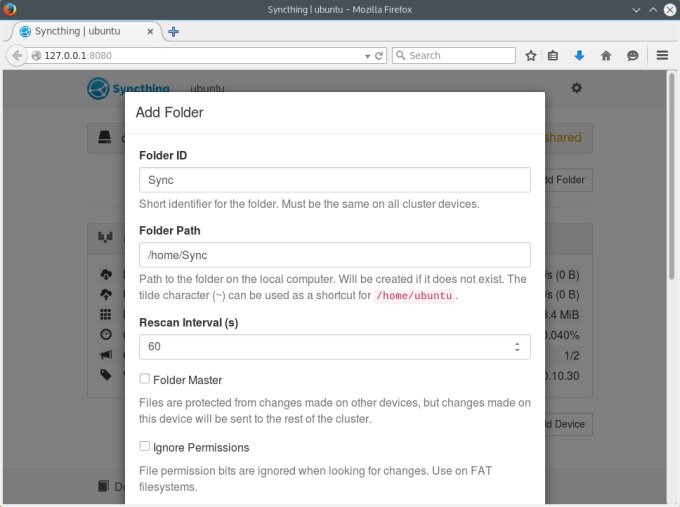
Task: Click the cloud upload rate icon
Action: point(106,294)
